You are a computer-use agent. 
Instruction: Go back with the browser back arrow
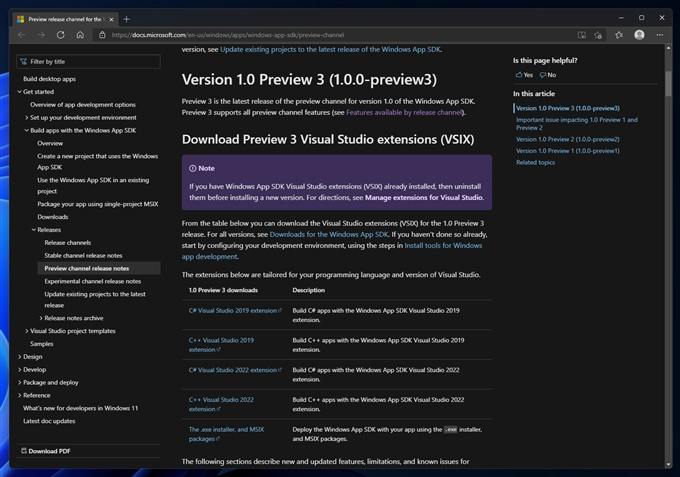point(21,35)
